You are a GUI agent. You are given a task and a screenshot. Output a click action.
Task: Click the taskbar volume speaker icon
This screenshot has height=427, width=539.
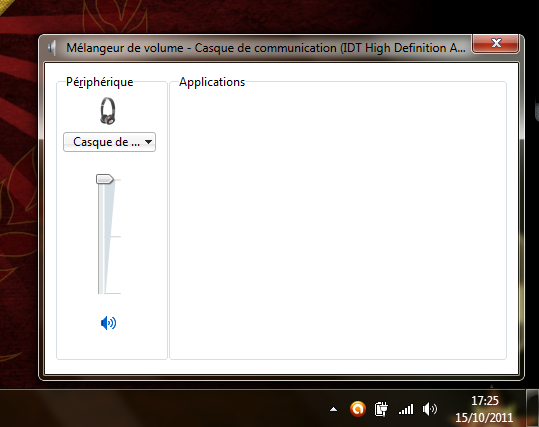click(430, 409)
